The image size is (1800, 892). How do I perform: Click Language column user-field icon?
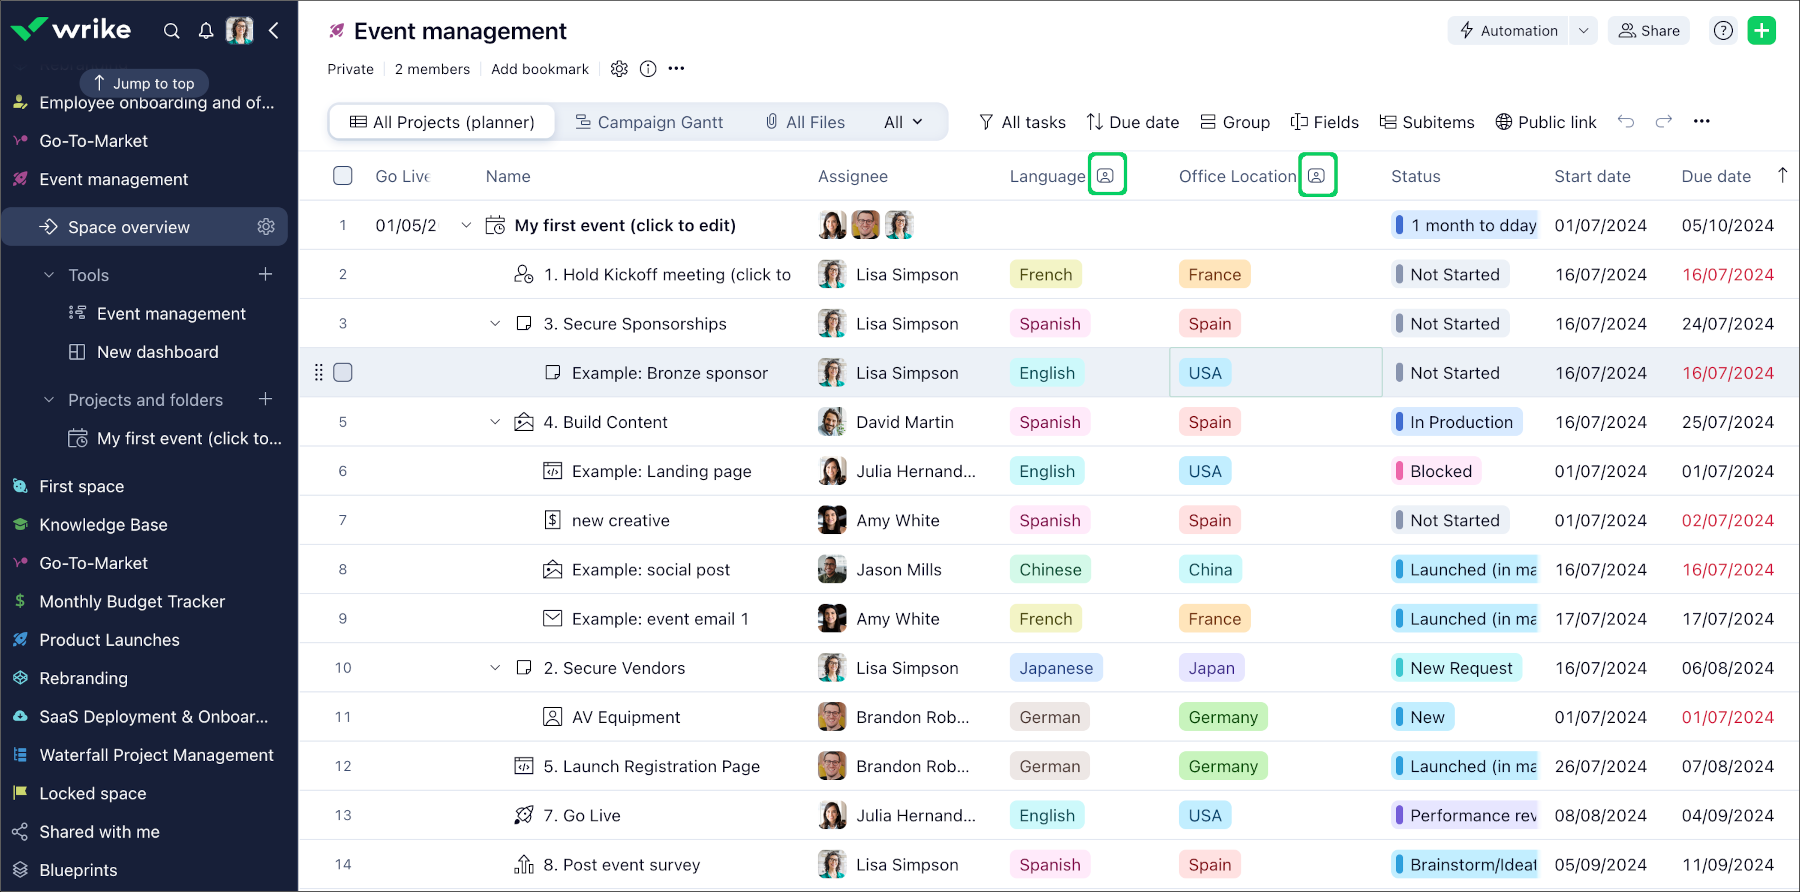point(1106,176)
